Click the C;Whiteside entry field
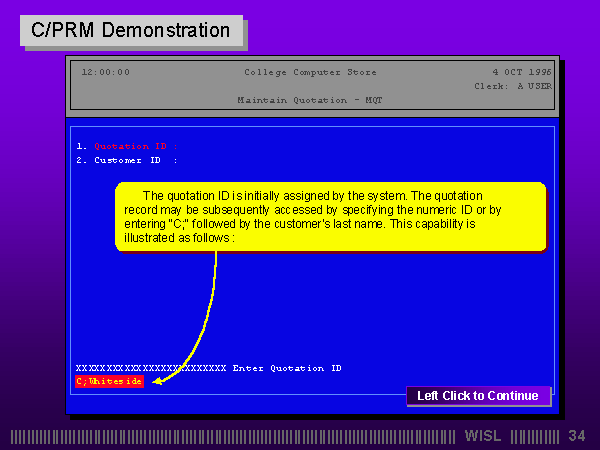Image resolution: width=600 pixels, height=450 pixels. point(109,381)
